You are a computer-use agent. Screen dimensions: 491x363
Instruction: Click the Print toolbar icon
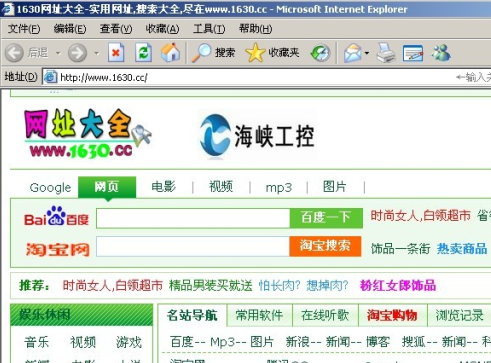click(386, 53)
